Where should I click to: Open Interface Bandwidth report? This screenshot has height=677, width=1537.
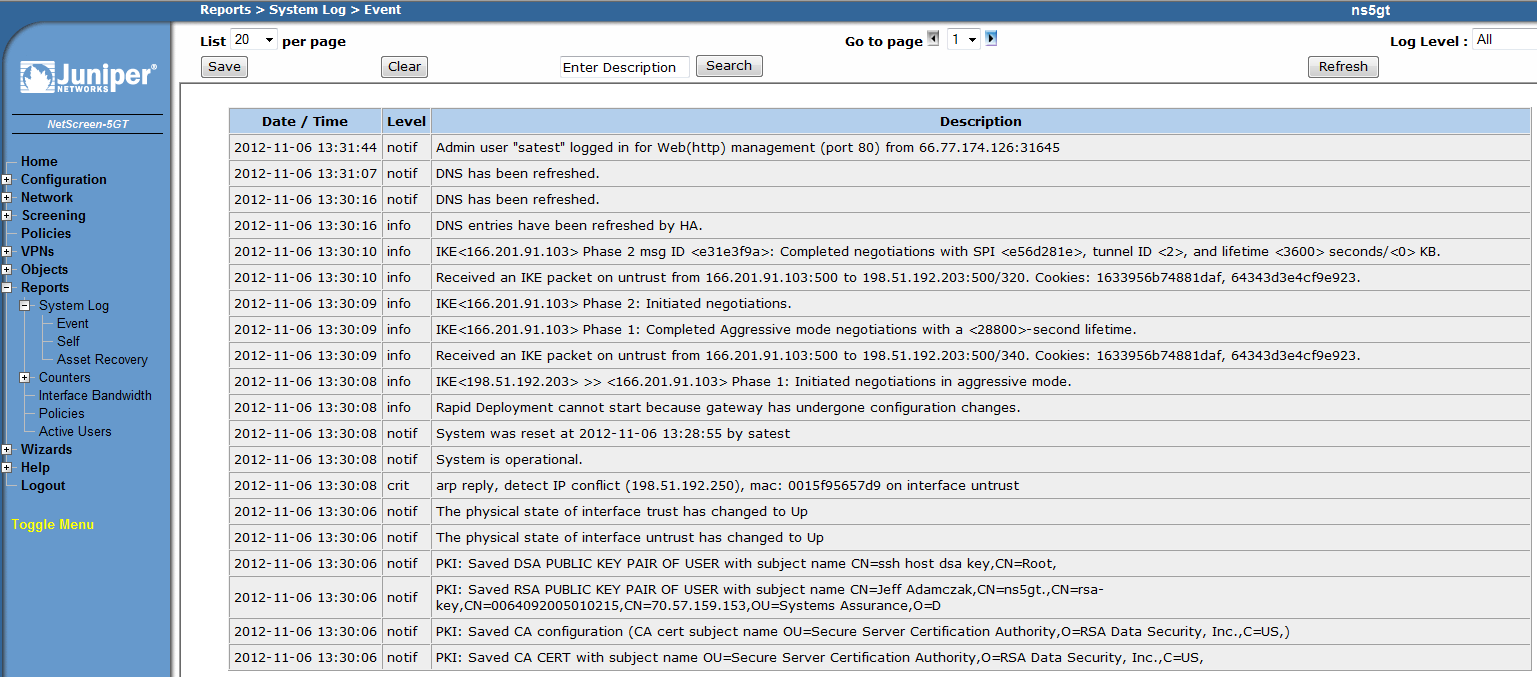click(95, 395)
